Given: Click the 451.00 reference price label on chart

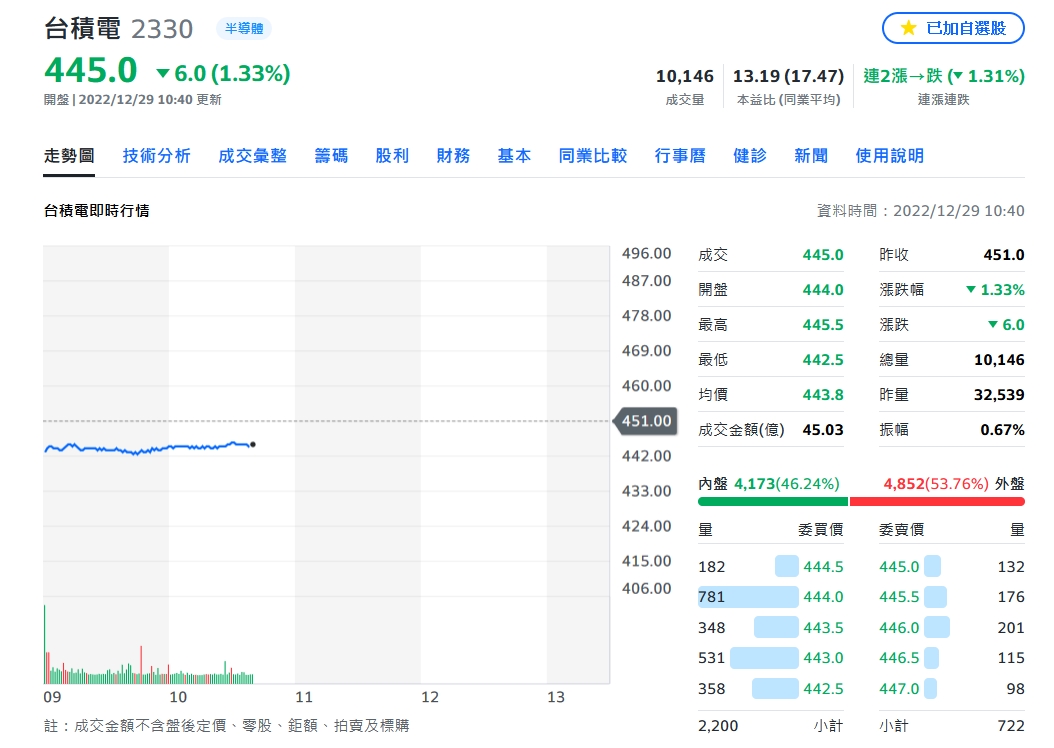Looking at the screenshot, I should 645,421.
